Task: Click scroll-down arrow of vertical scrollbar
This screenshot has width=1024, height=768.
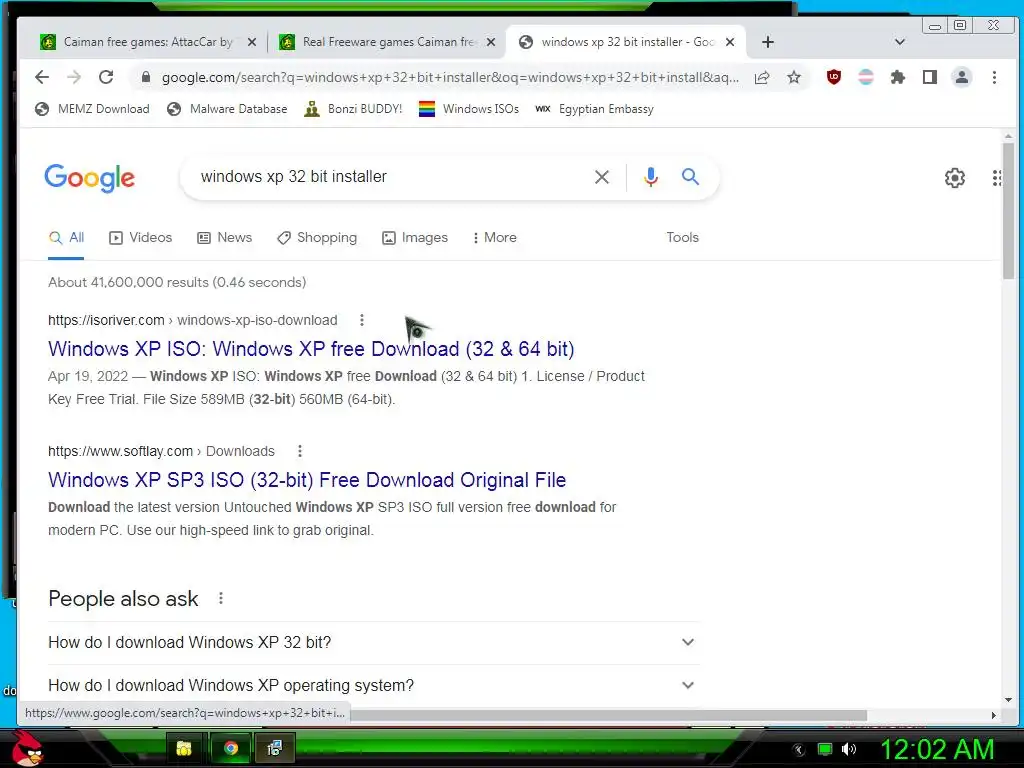Action: 1008,699
